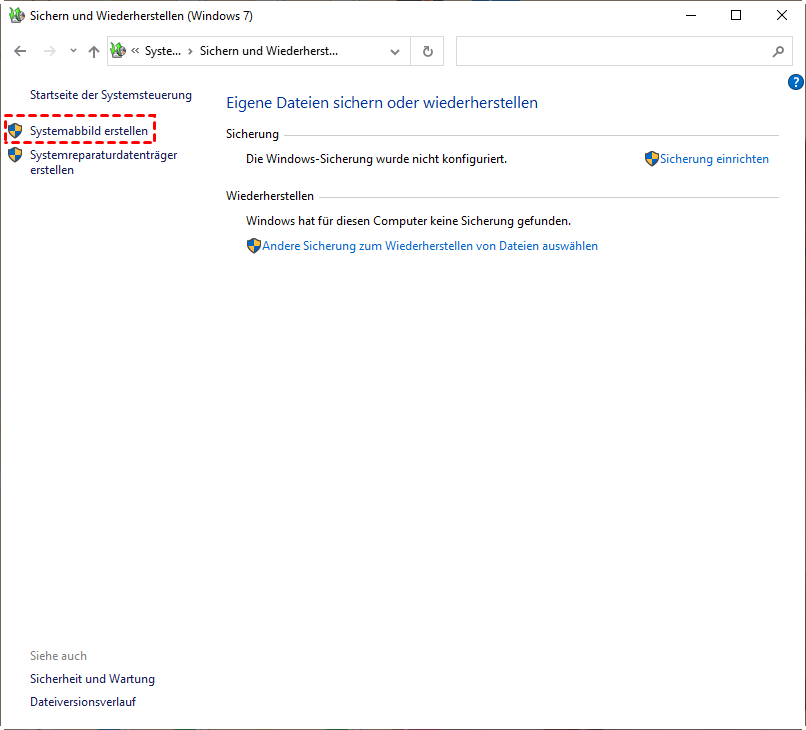Image resolution: width=806 pixels, height=730 pixels.
Task: Click text 'Windows hat für diesen Computer keine Sicherung gefunden.'
Action: tap(408, 221)
